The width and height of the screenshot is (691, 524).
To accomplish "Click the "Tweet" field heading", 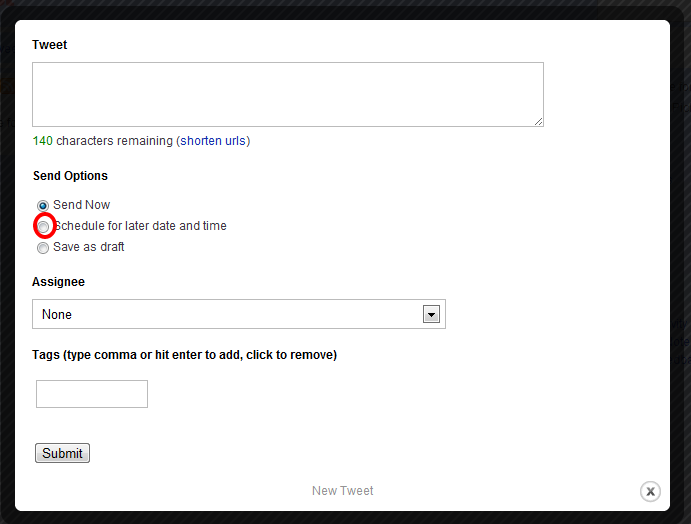I will pos(50,45).
